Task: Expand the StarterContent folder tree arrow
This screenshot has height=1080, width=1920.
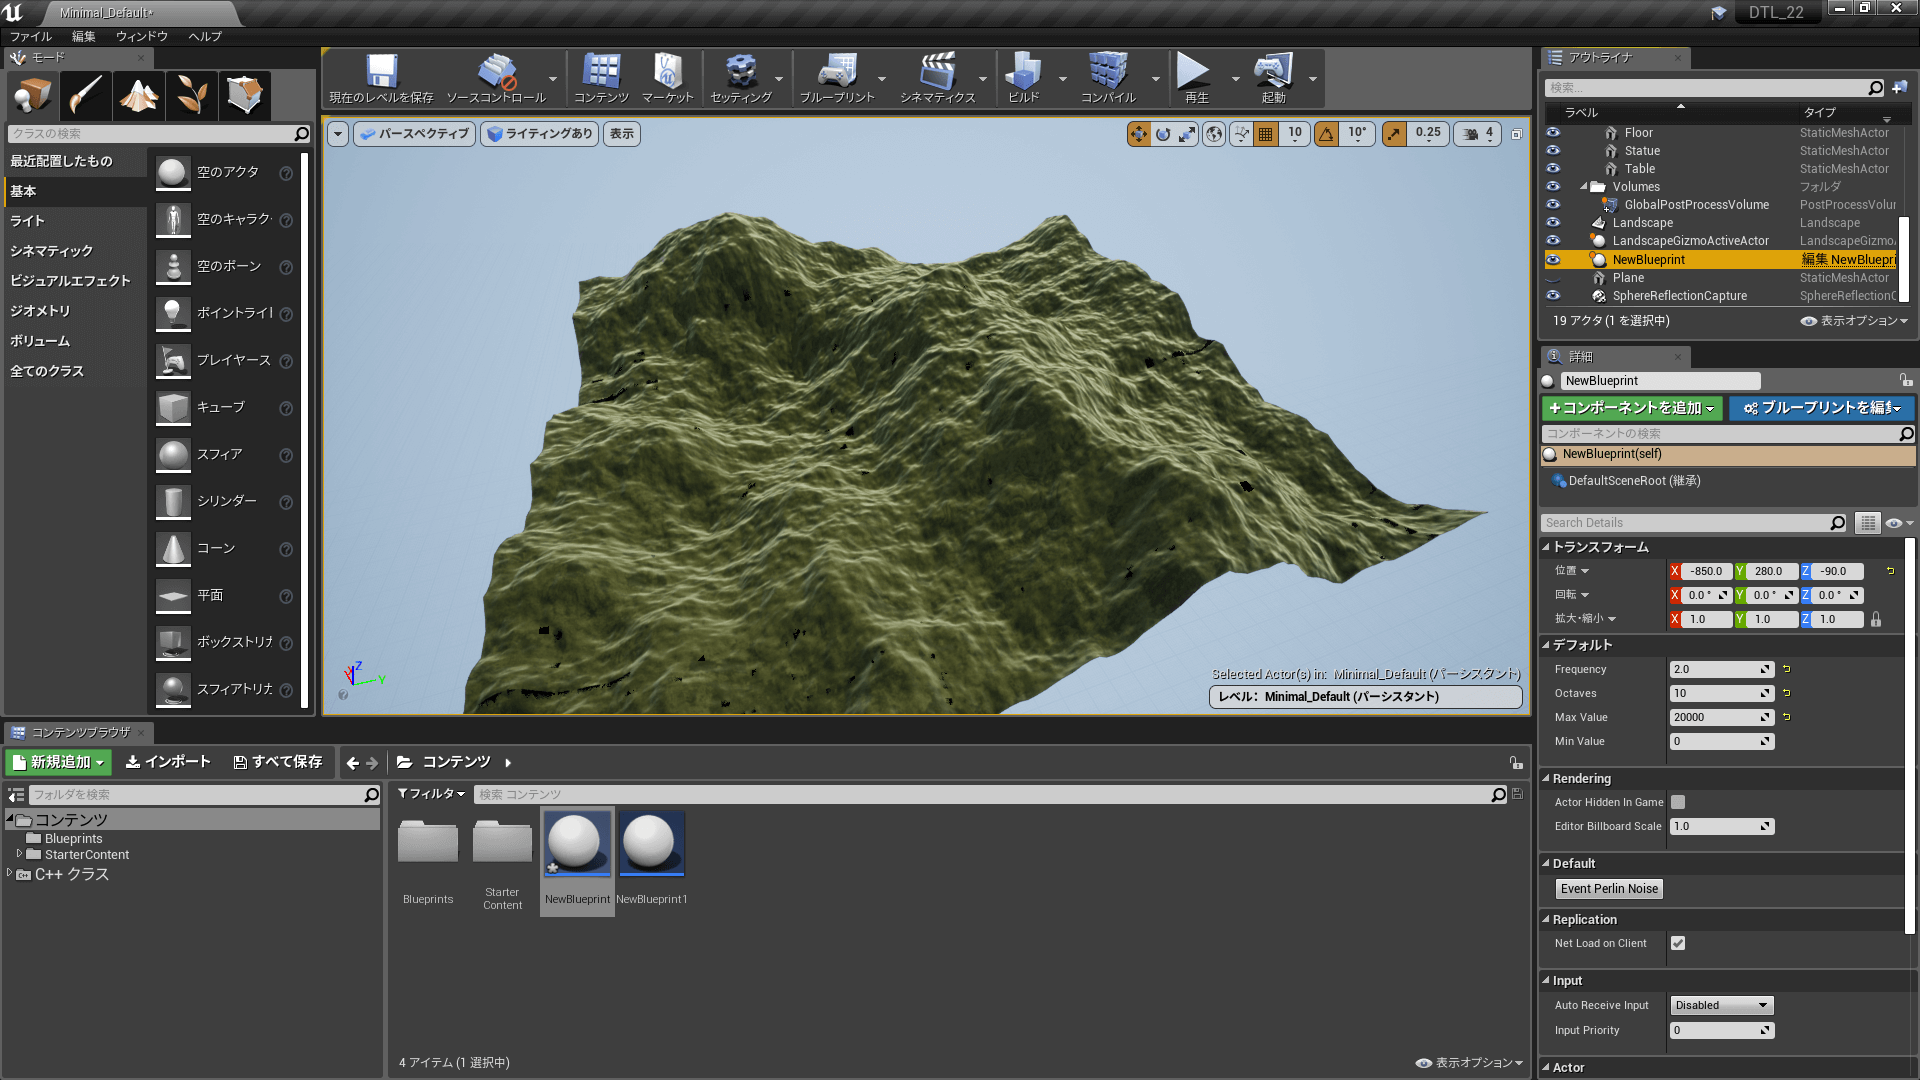Action: tap(19, 854)
